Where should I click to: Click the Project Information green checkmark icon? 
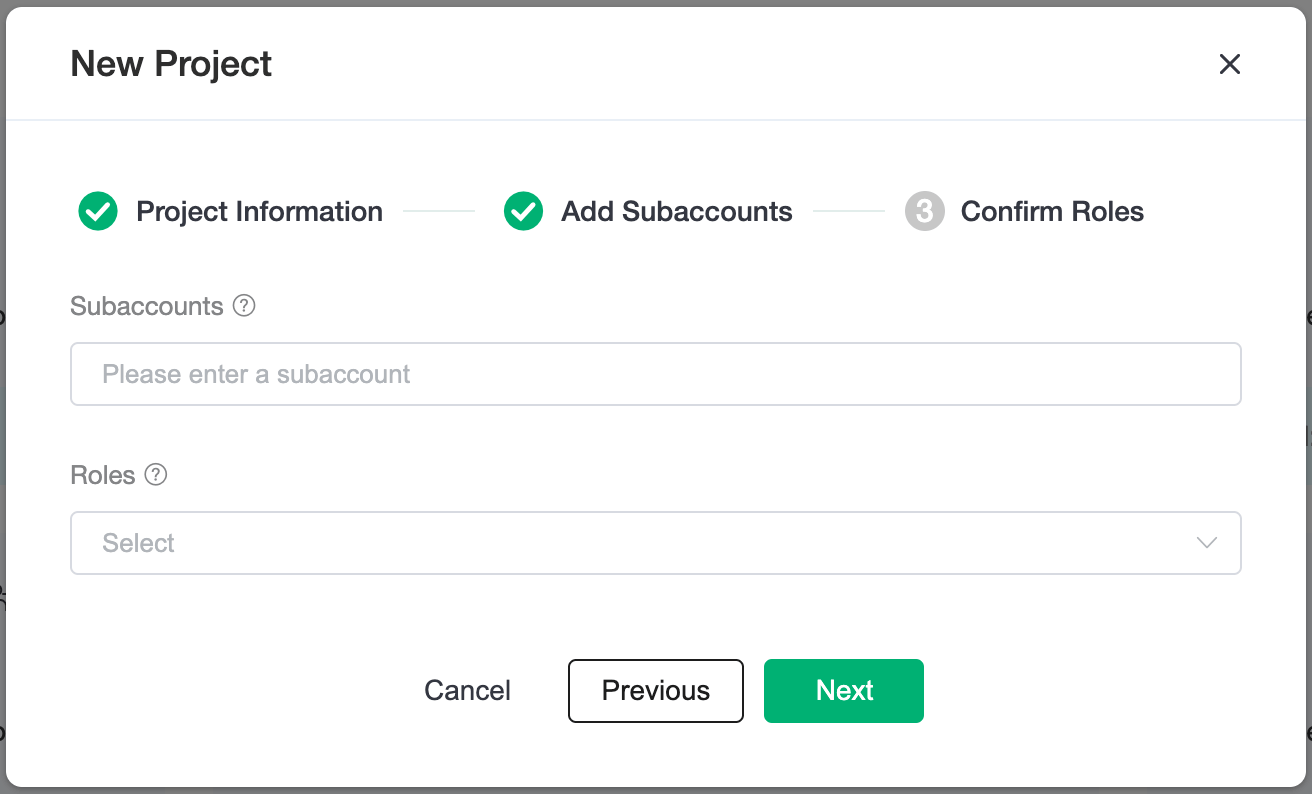tap(98, 212)
